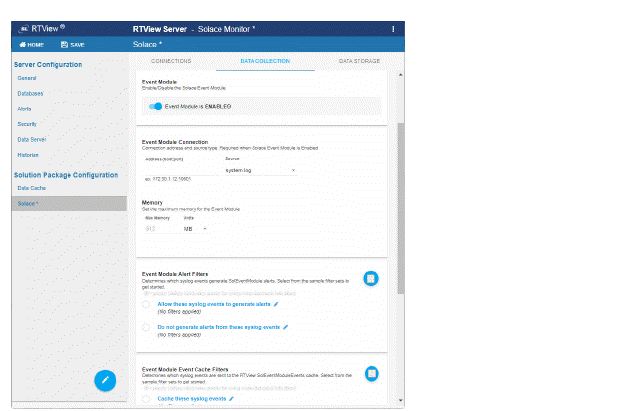Switch to the CONNECTIONS tab
626x411 pixels.
(177, 61)
